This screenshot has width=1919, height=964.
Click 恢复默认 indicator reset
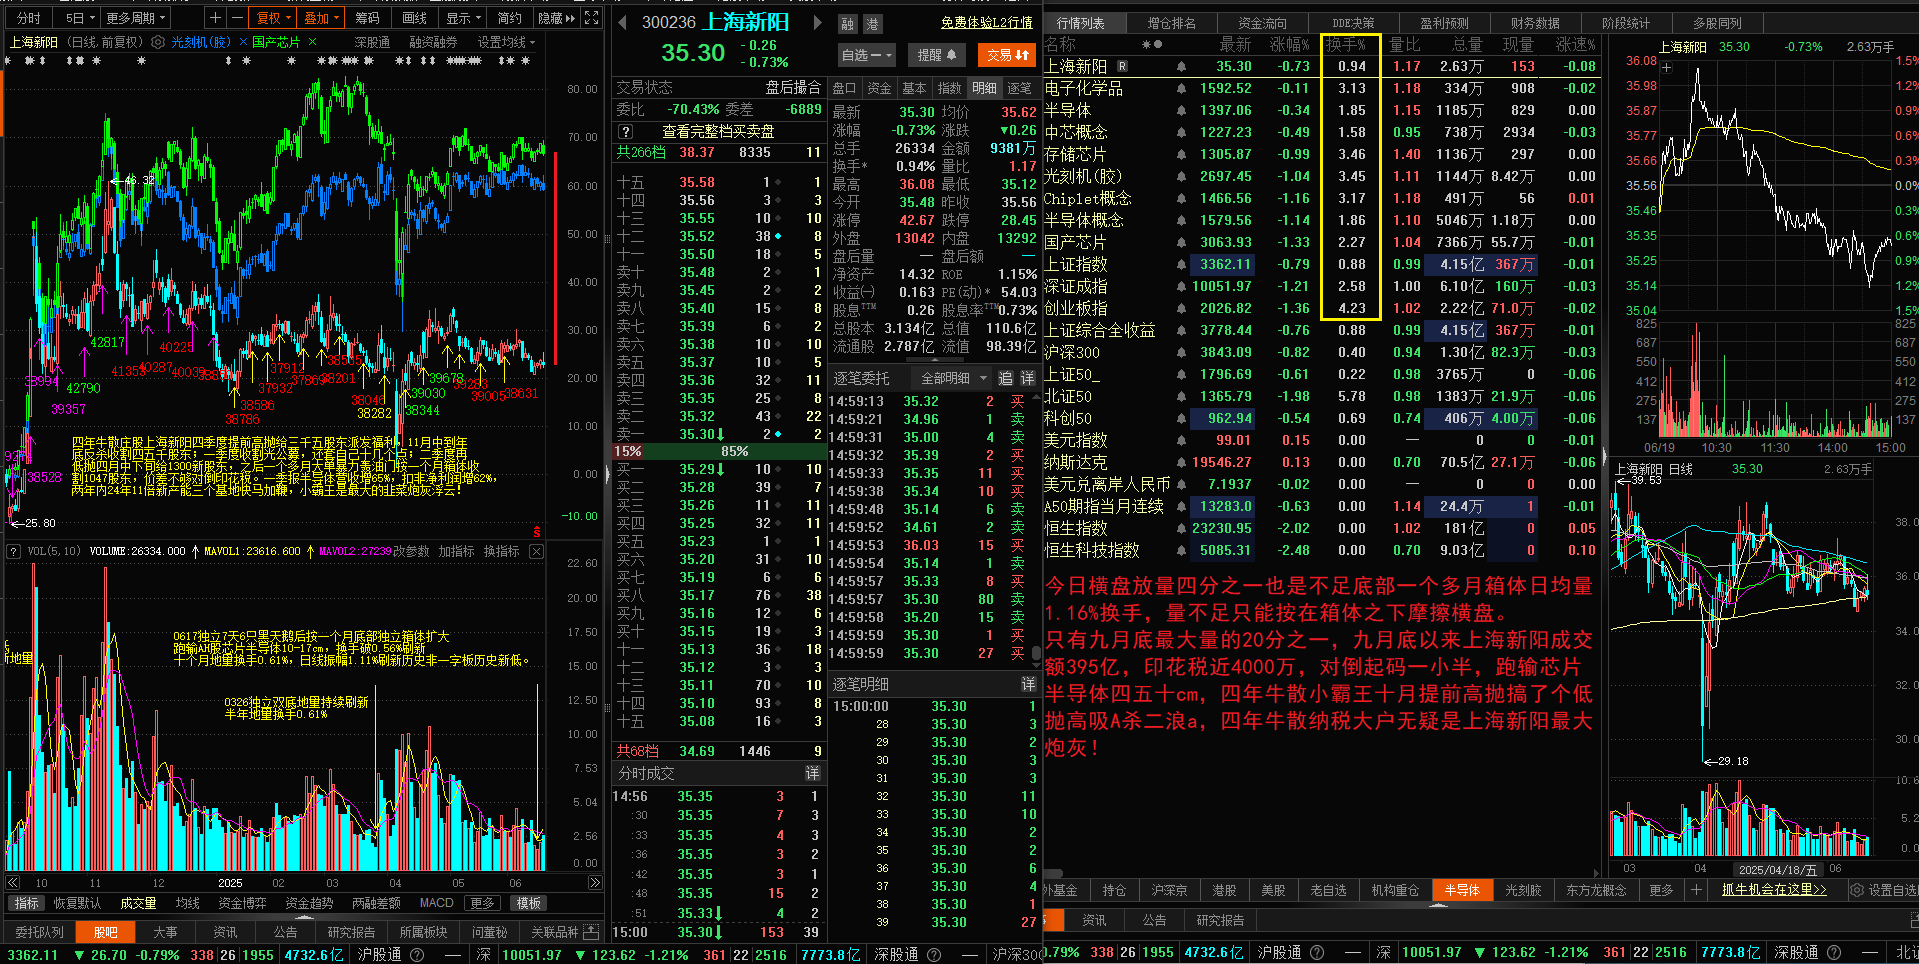coord(77,903)
